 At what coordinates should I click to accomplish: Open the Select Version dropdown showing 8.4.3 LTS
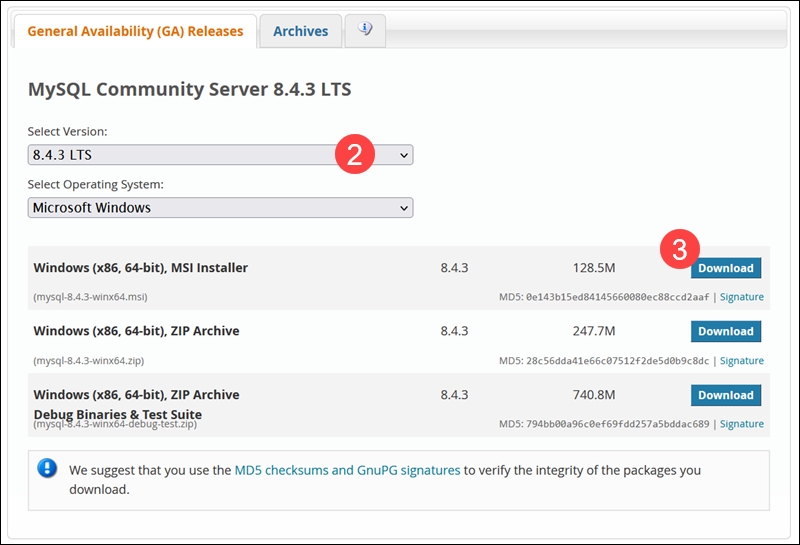pyautogui.click(x=220, y=155)
